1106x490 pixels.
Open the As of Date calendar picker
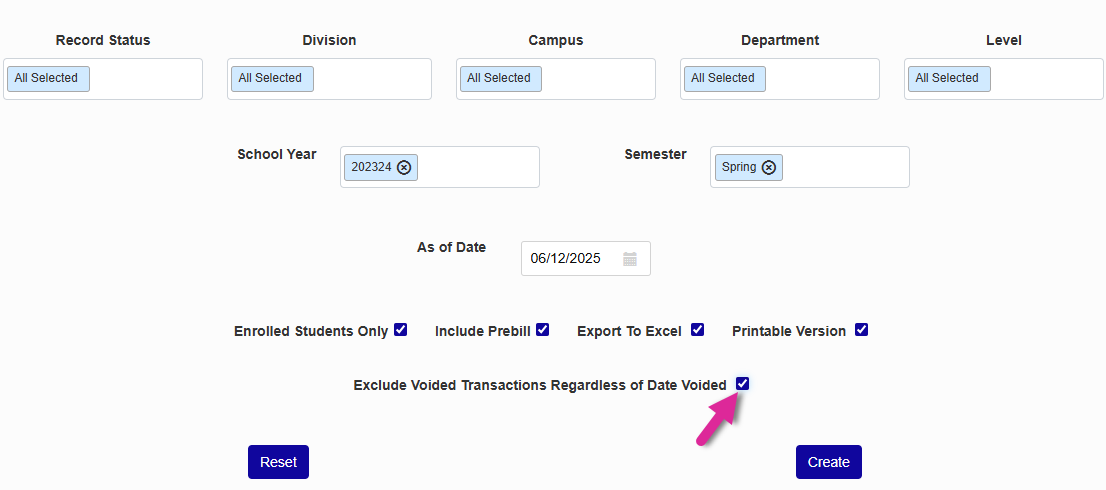pos(630,259)
